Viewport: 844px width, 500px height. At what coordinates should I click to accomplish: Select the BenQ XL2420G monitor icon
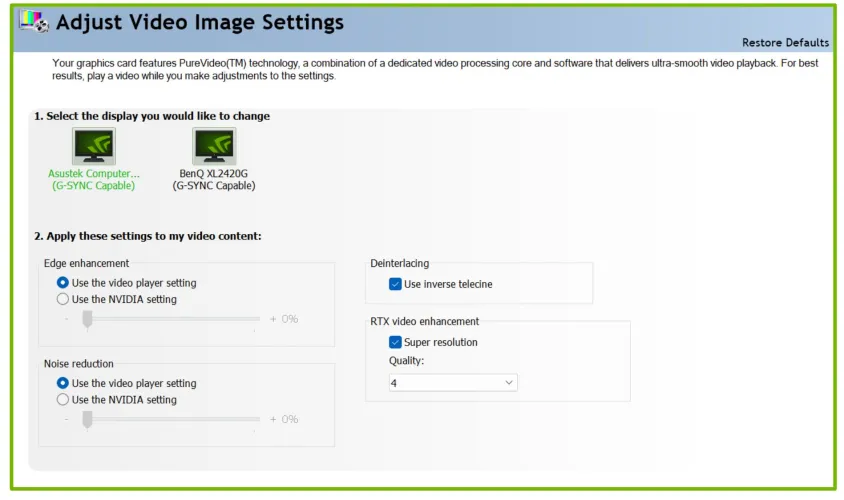(x=213, y=146)
